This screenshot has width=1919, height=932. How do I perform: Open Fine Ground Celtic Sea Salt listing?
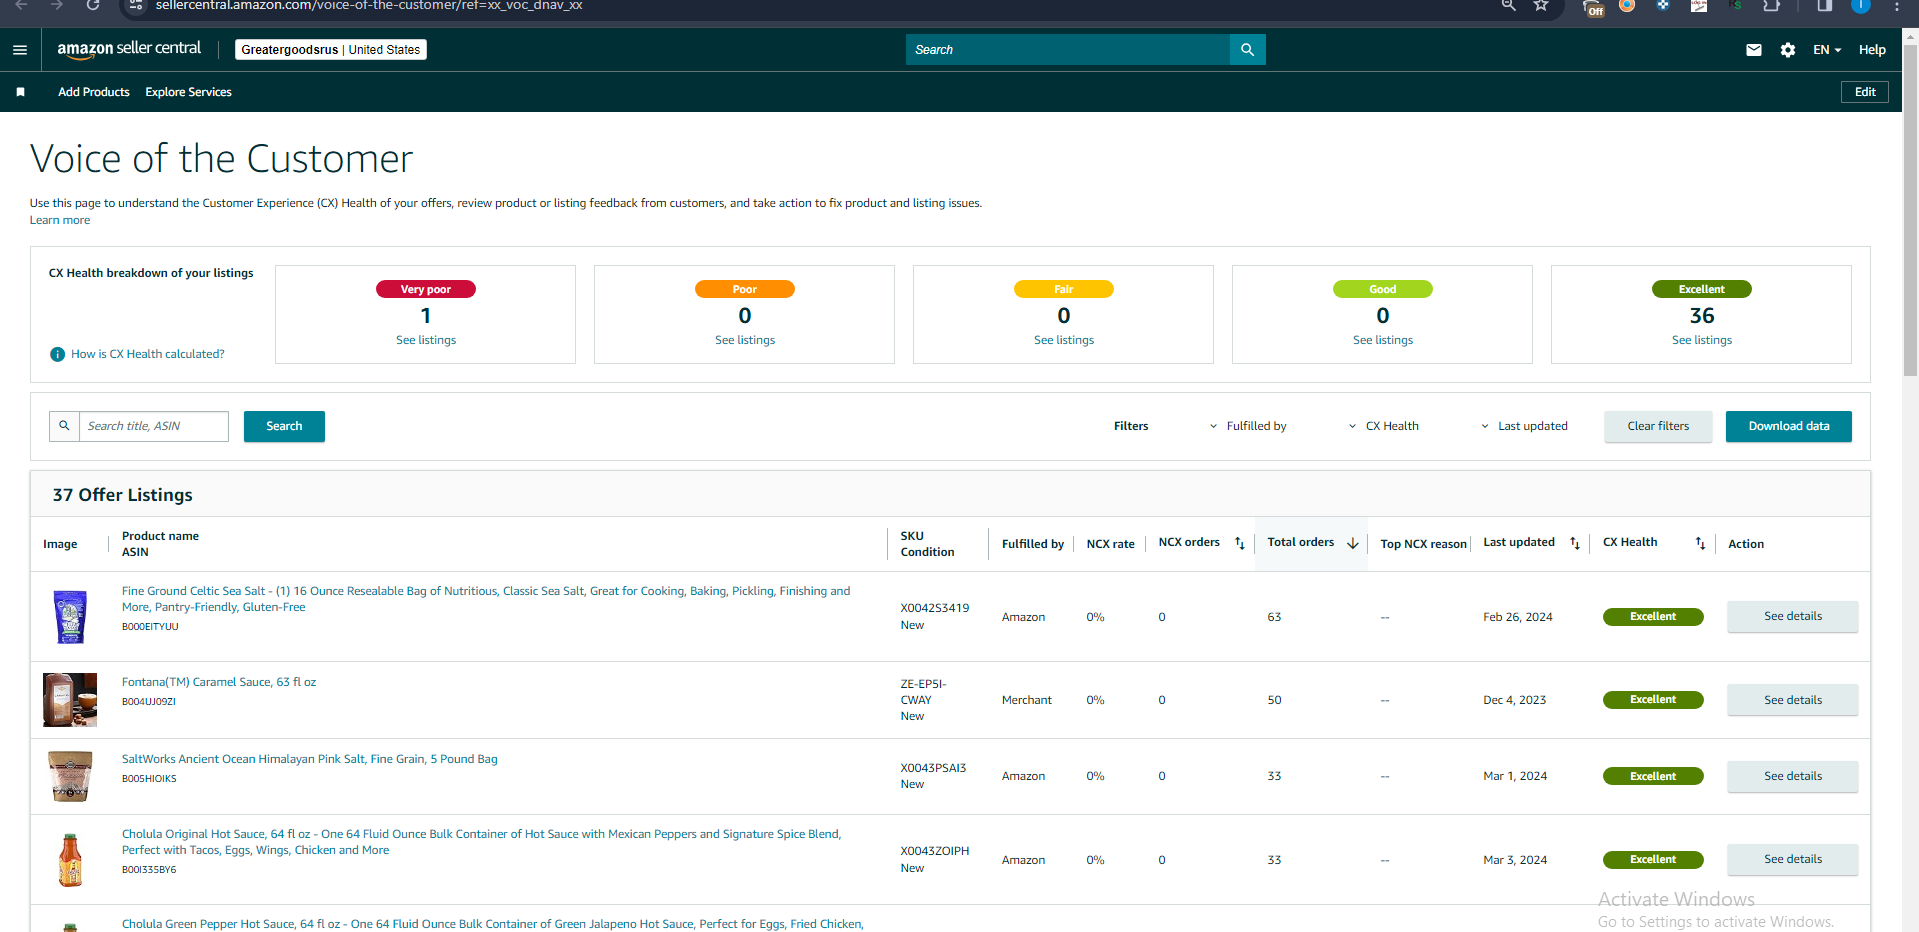click(x=486, y=599)
